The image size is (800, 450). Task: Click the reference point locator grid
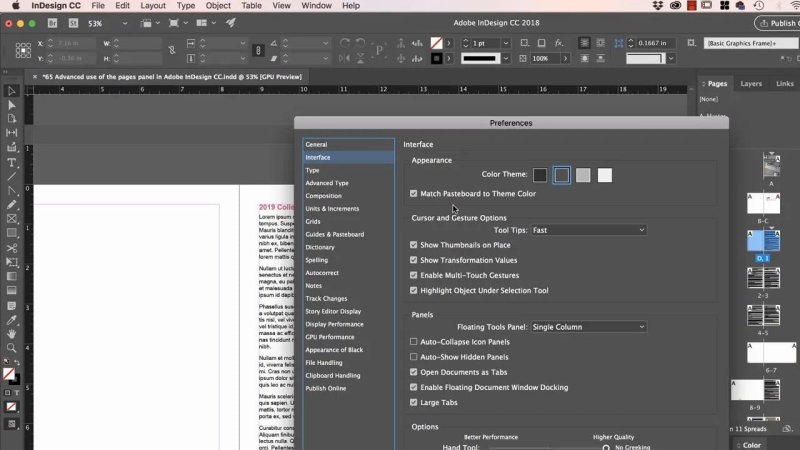click(x=23, y=51)
